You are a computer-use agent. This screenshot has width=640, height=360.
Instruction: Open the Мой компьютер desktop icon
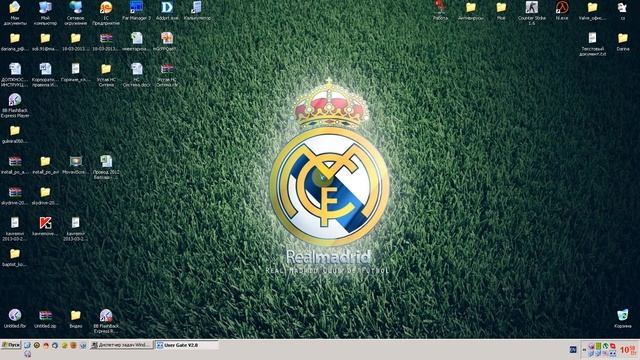(45, 8)
